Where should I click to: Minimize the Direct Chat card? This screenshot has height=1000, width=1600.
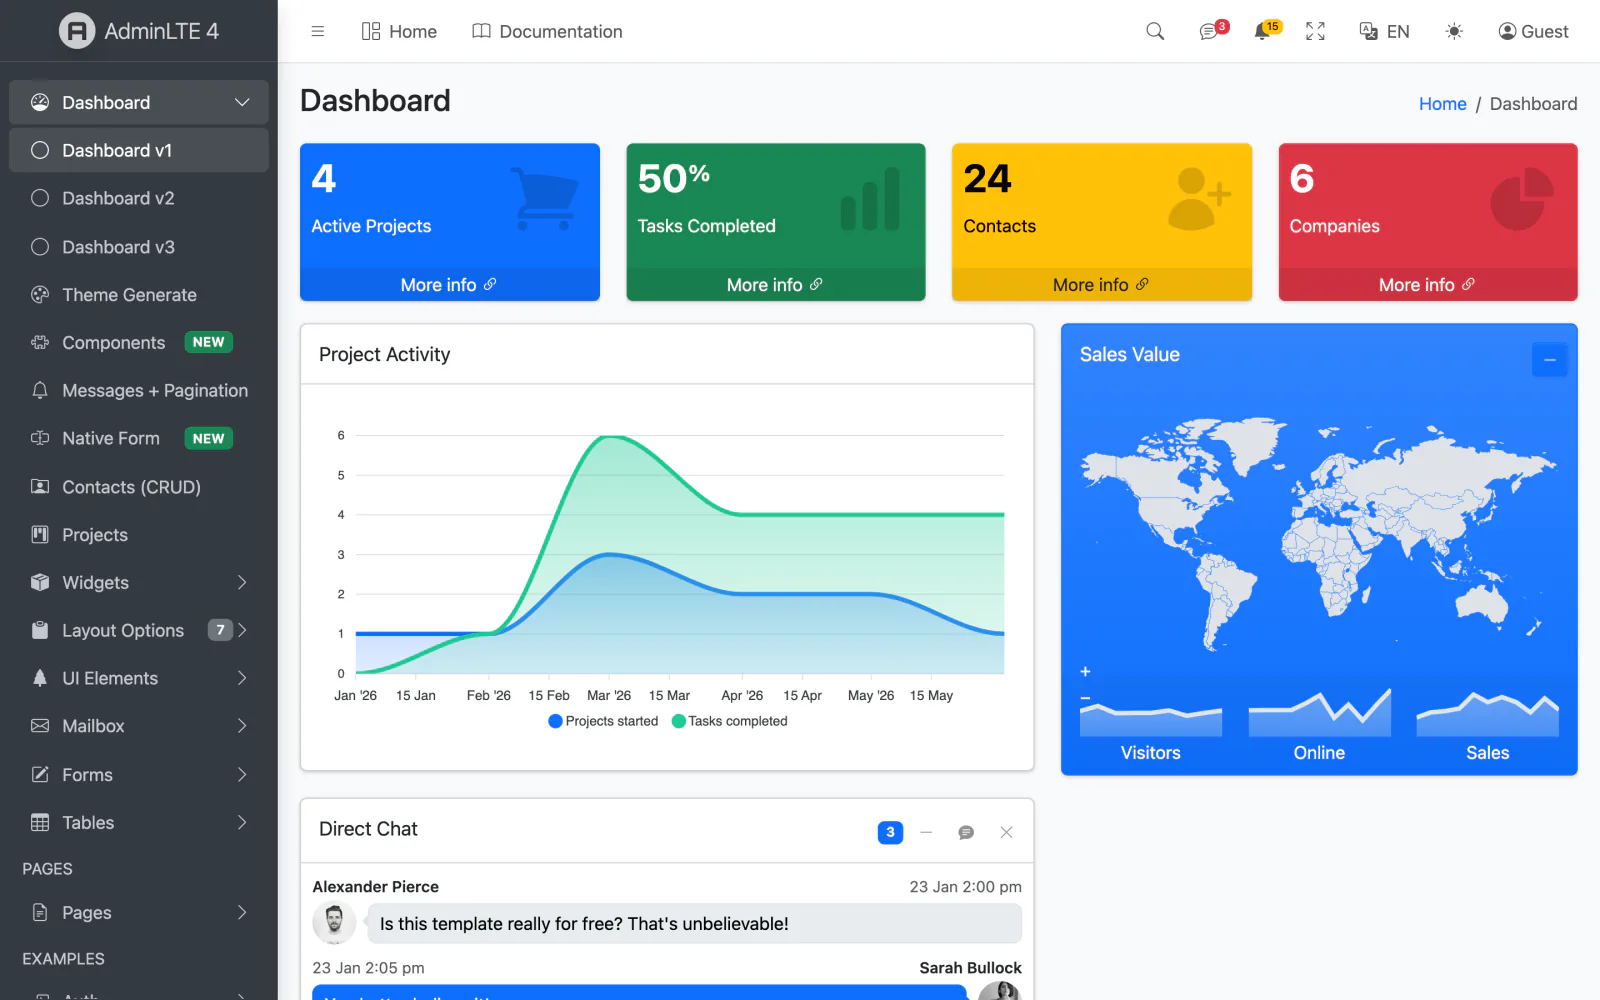(926, 832)
